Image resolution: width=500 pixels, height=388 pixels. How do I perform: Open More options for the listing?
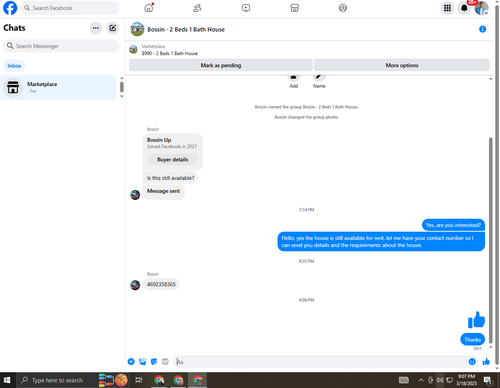click(402, 65)
